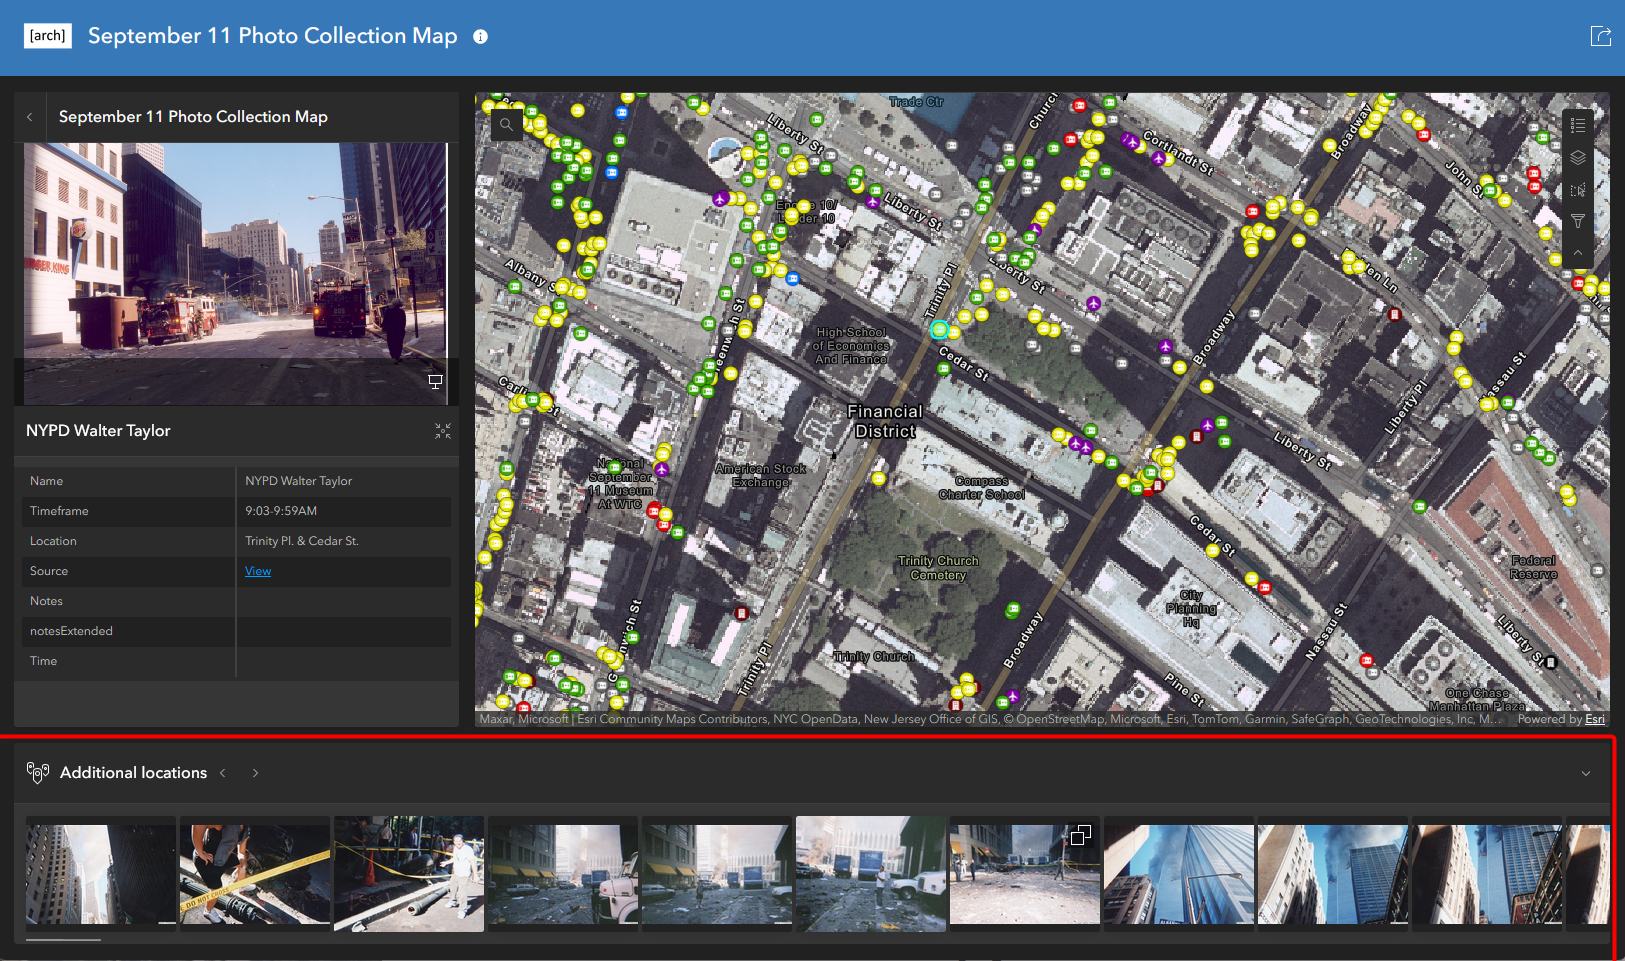Collapse the NYPD Walter Taylor details panel

443,431
